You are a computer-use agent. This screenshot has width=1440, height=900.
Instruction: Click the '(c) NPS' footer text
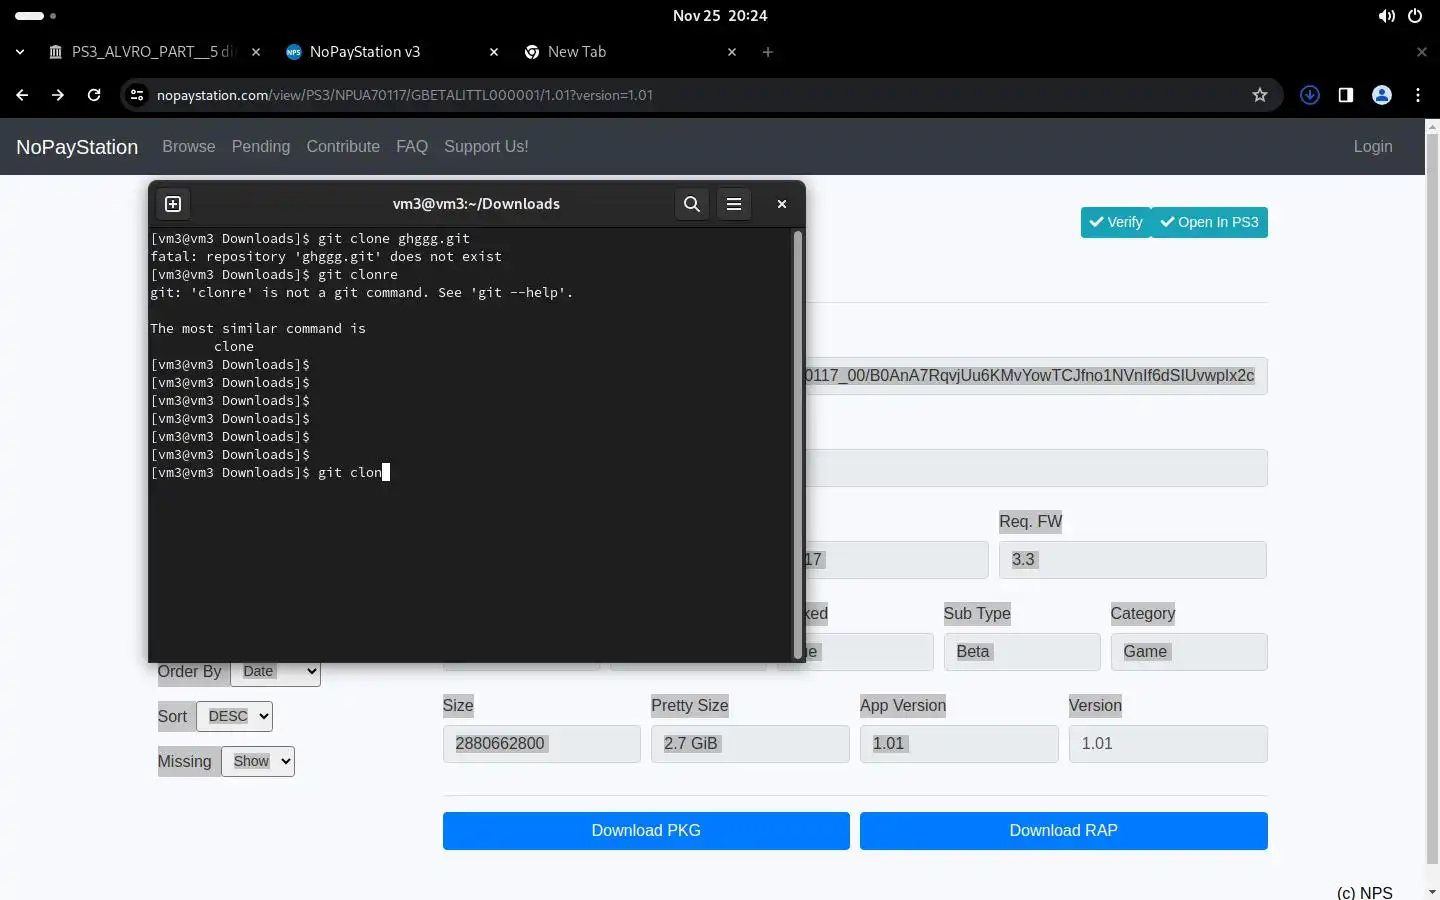(x=1364, y=892)
